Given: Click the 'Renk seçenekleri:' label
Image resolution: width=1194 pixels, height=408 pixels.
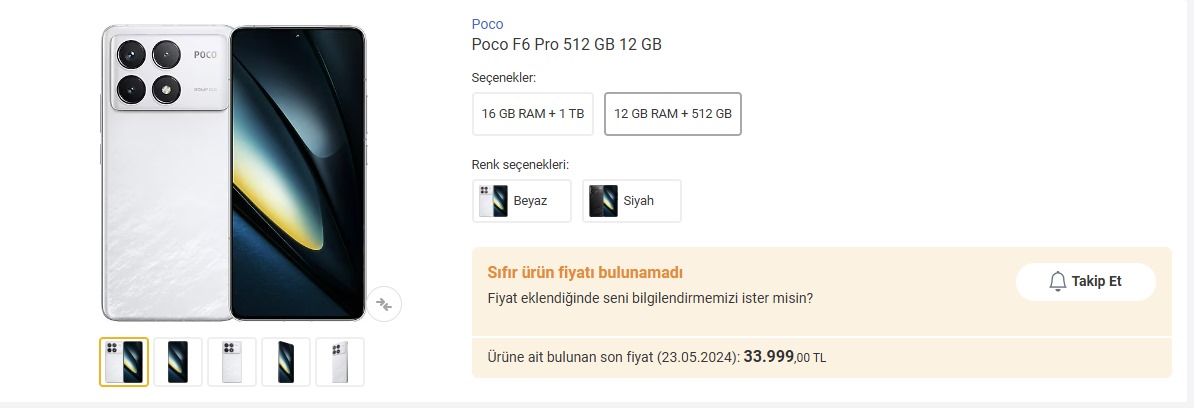Looking at the screenshot, I should pyautogui.click(x=520, y=164).
